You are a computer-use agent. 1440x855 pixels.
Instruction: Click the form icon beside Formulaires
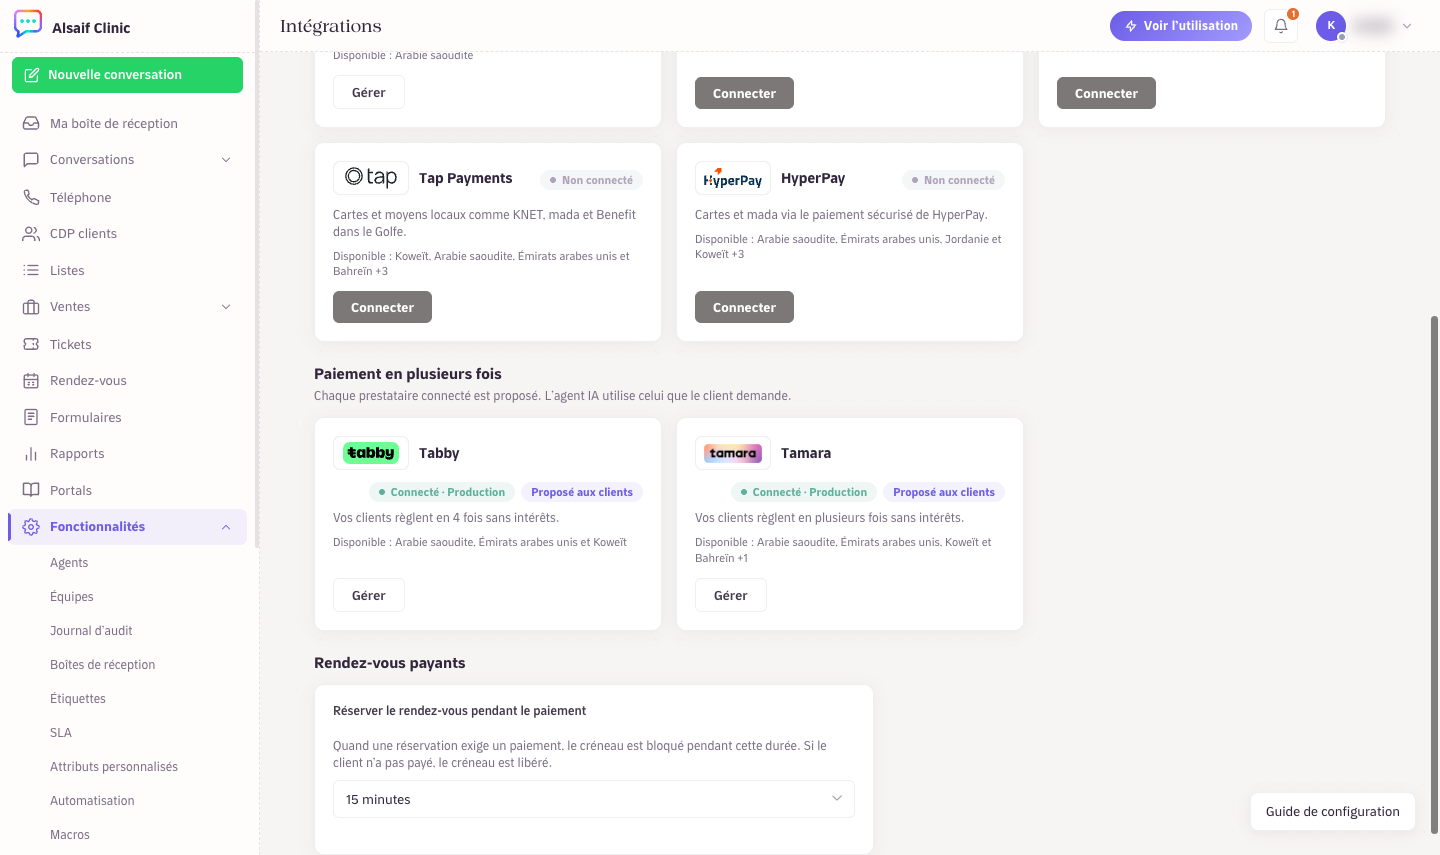[x=31, y=417]
